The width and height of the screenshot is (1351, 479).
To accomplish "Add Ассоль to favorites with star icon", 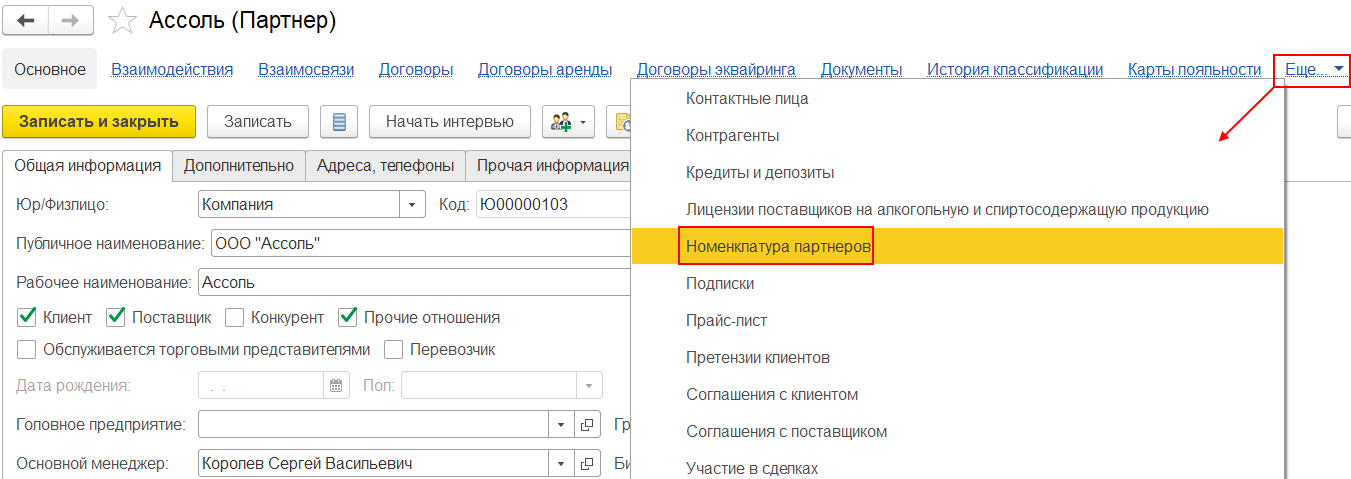I will click(x=121, y=20).
